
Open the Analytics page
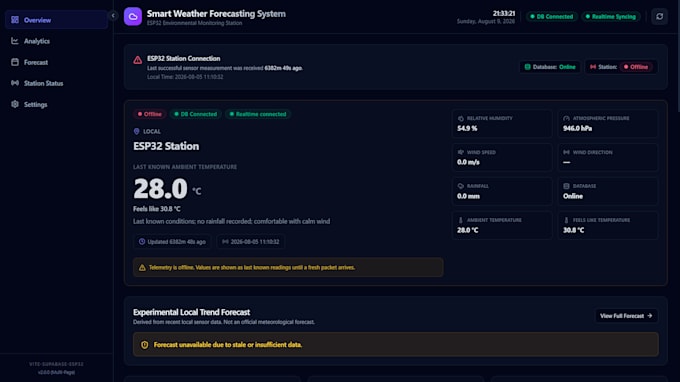pyautogui.click(x=56, y=41)
